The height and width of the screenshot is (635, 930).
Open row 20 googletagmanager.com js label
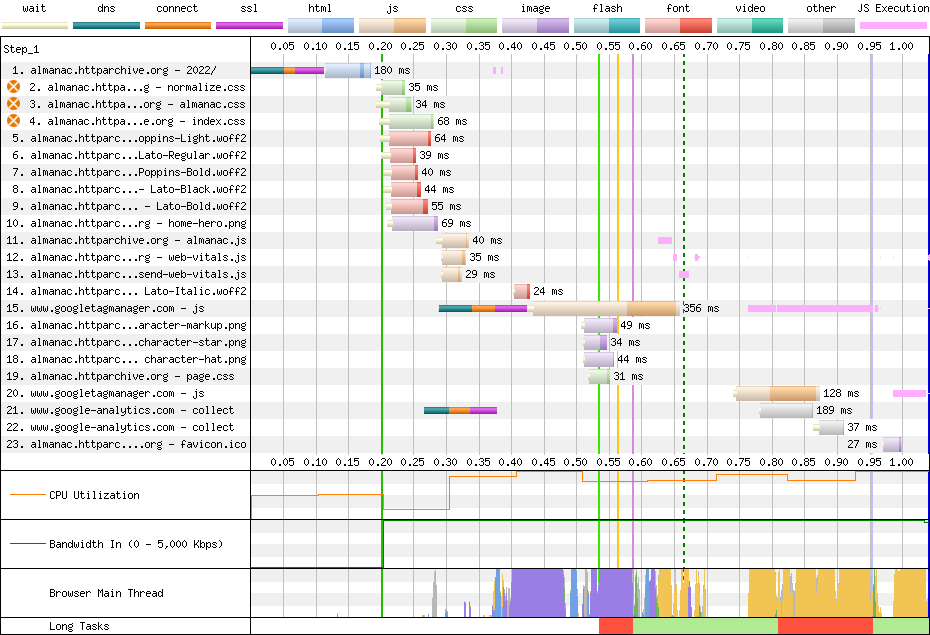pos(106,393)
